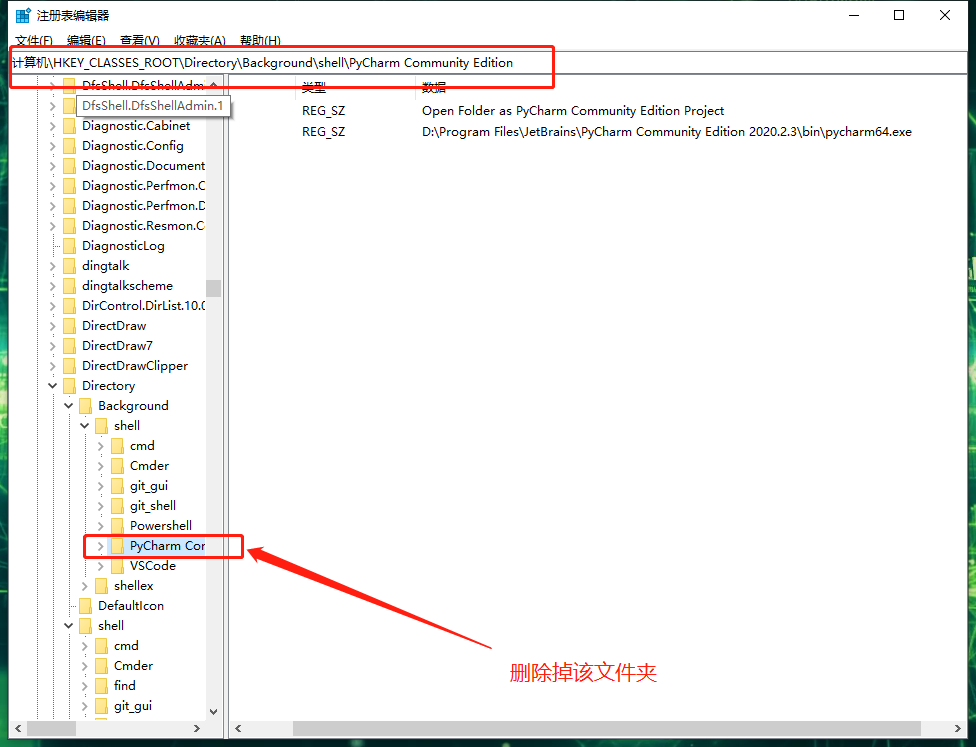Click the tree pane scroll-up arrow

point(214,85)
